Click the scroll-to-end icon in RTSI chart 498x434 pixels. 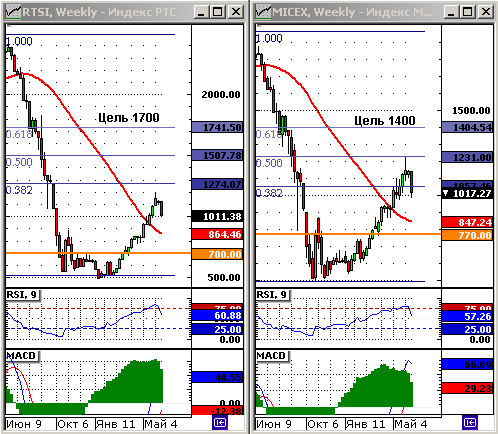[x=220, y=423]
